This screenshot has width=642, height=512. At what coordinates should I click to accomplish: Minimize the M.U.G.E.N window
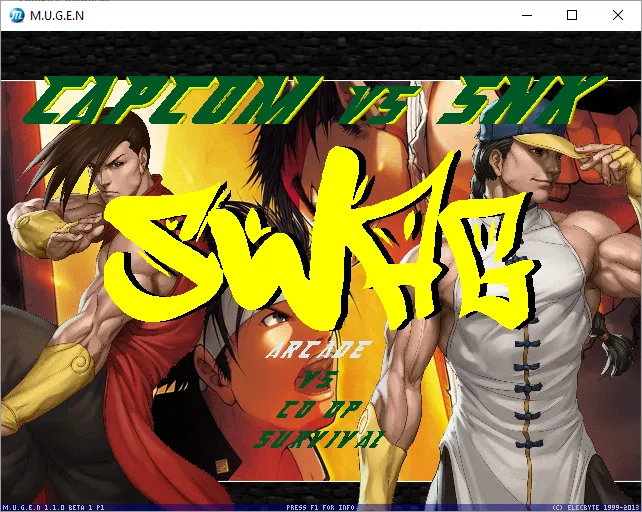click(x=527, y=15)
